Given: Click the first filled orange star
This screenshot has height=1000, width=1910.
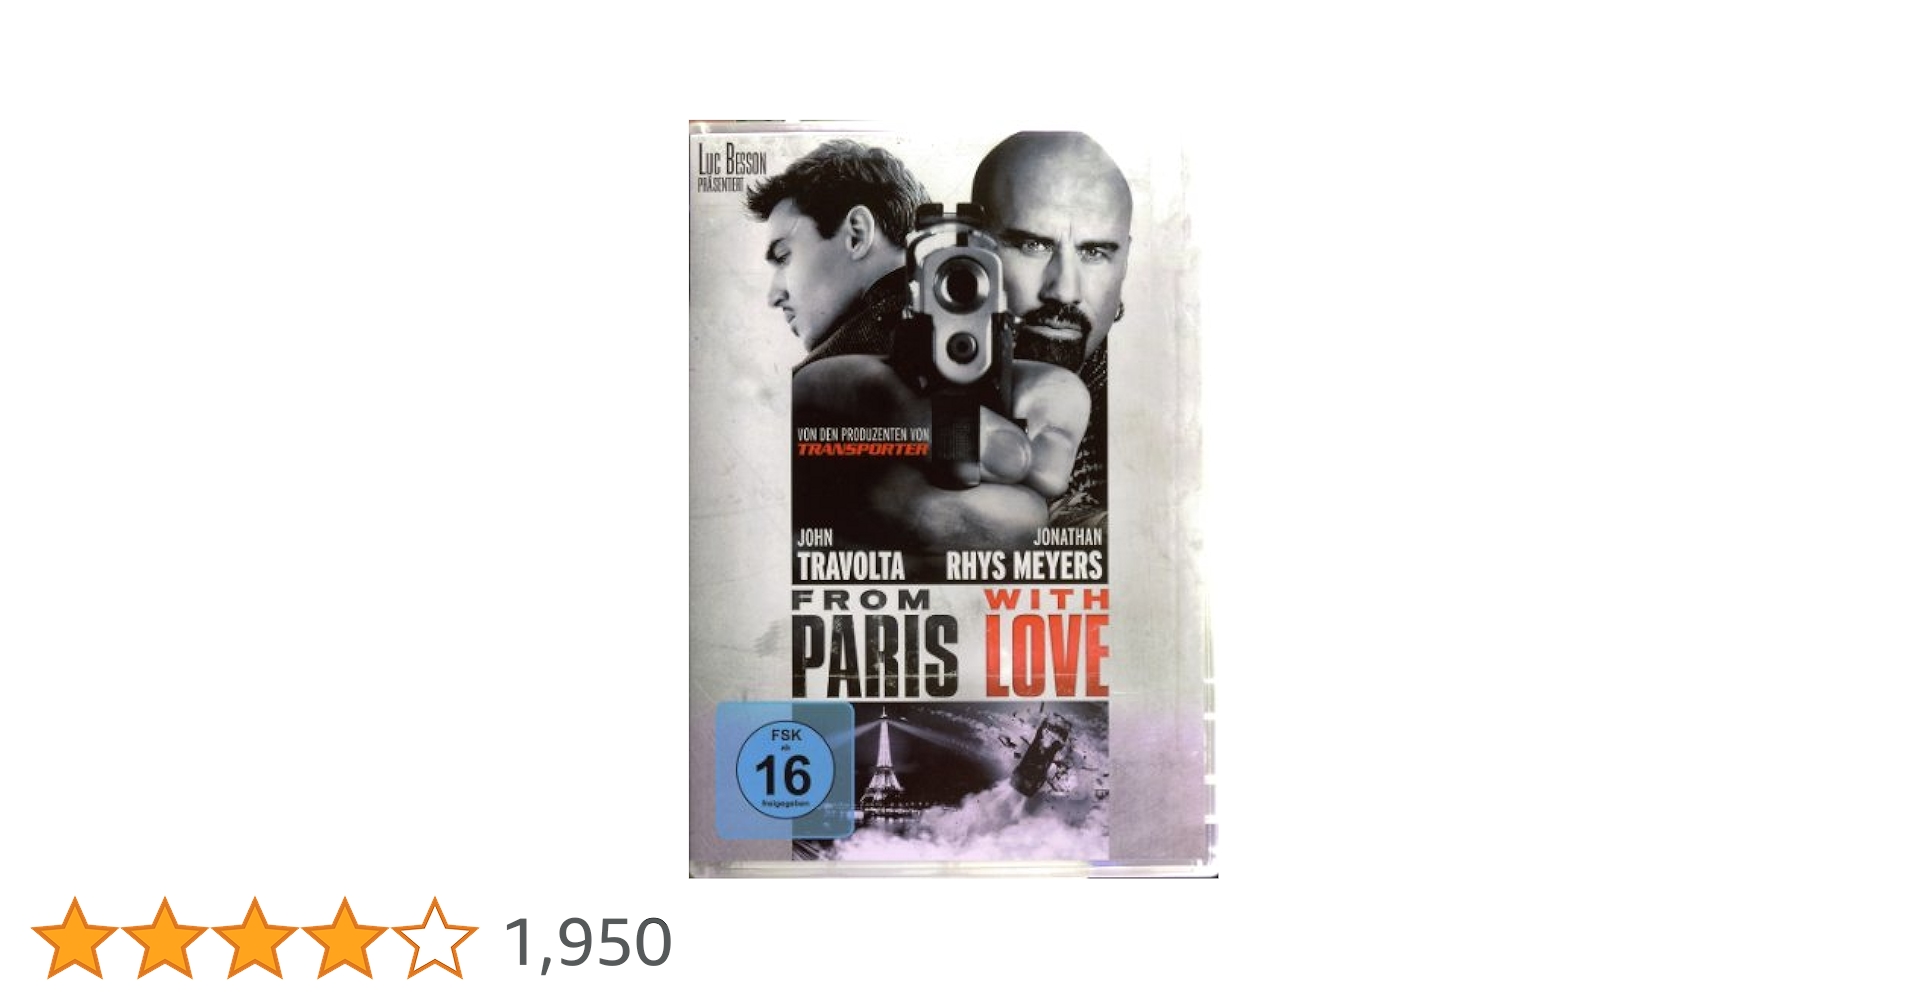Looking at the screenshot, I should (74, 937).
